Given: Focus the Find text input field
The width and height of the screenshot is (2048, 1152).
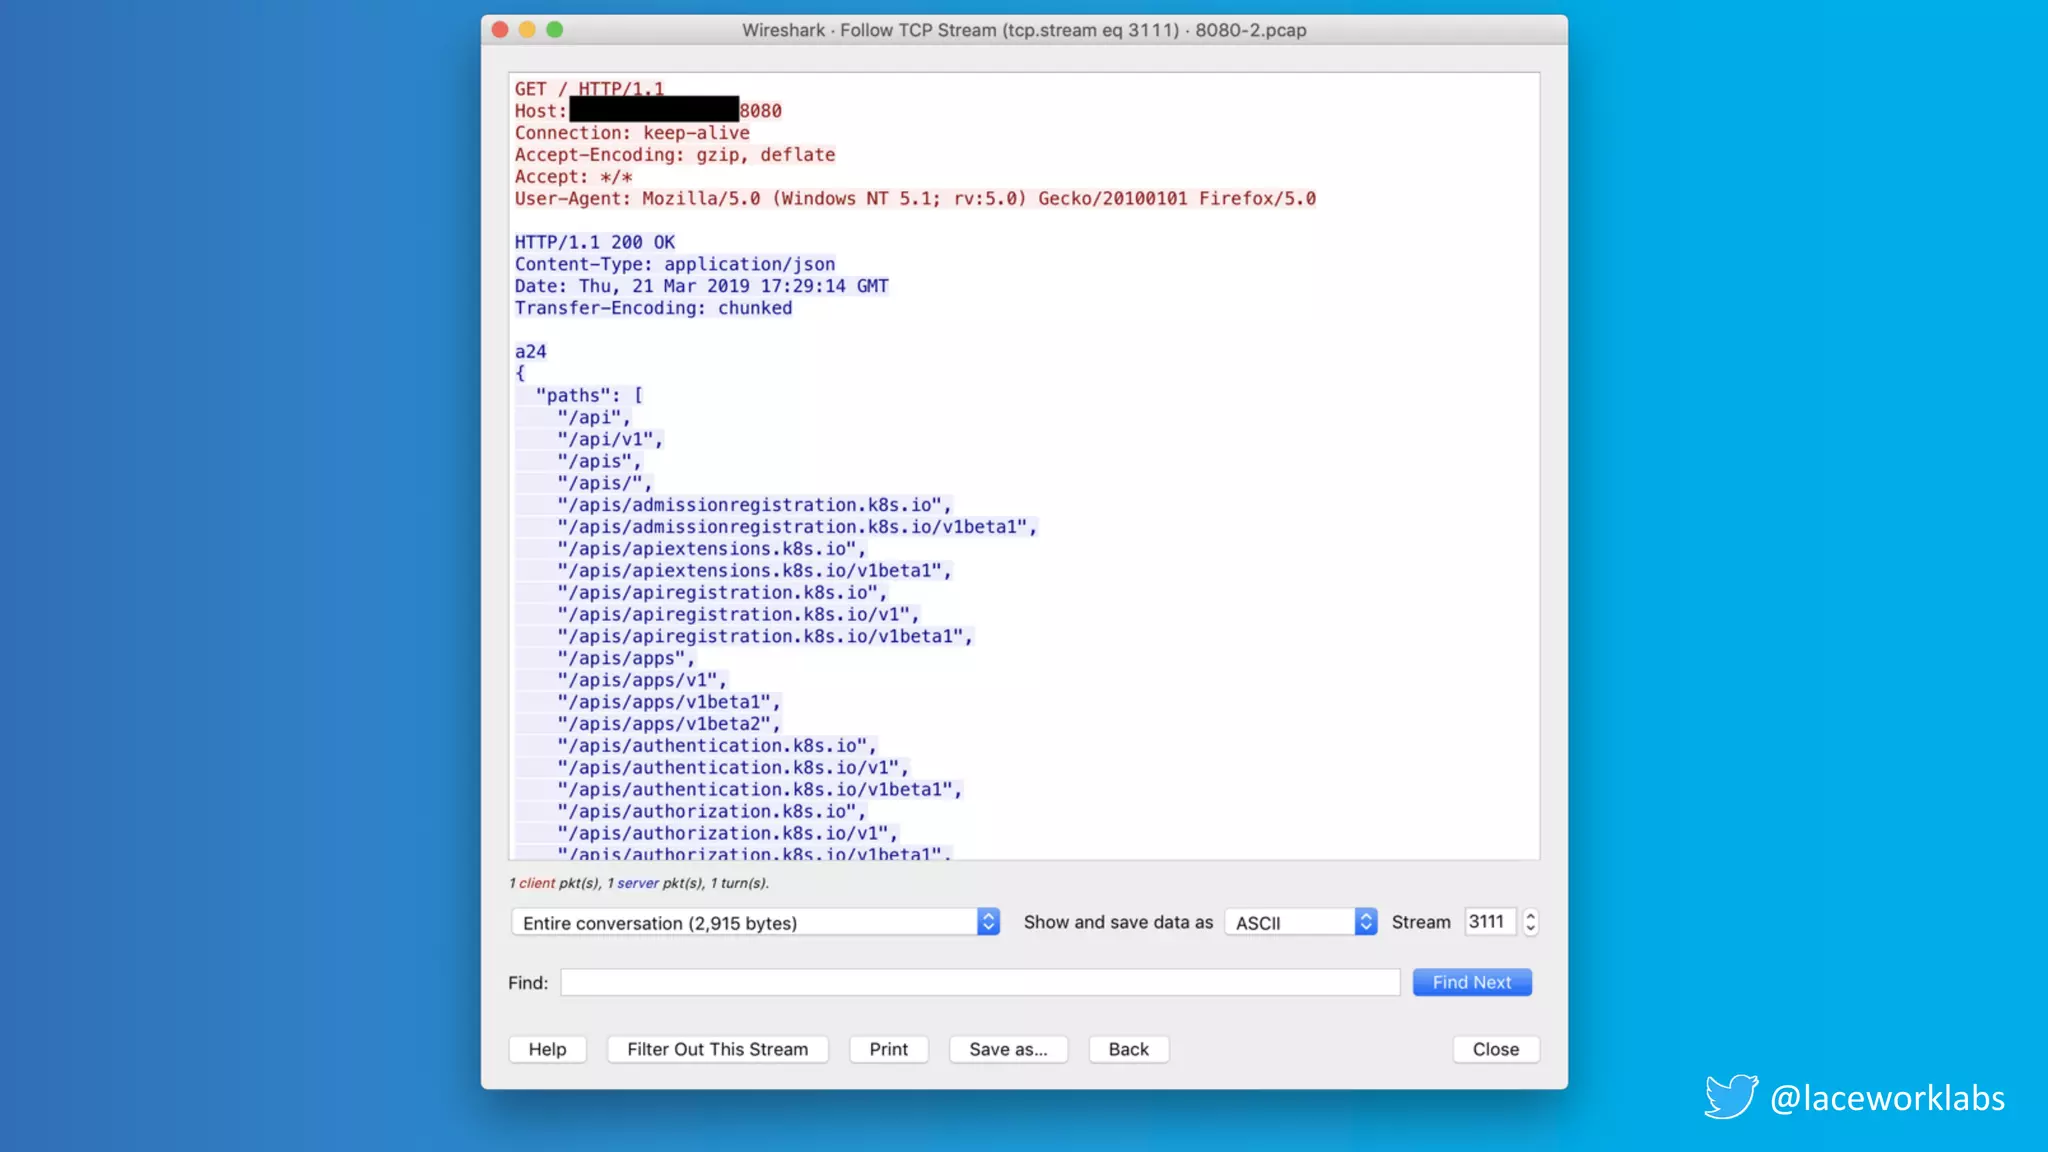Looking at the screenshot, I should pos(979,983).
